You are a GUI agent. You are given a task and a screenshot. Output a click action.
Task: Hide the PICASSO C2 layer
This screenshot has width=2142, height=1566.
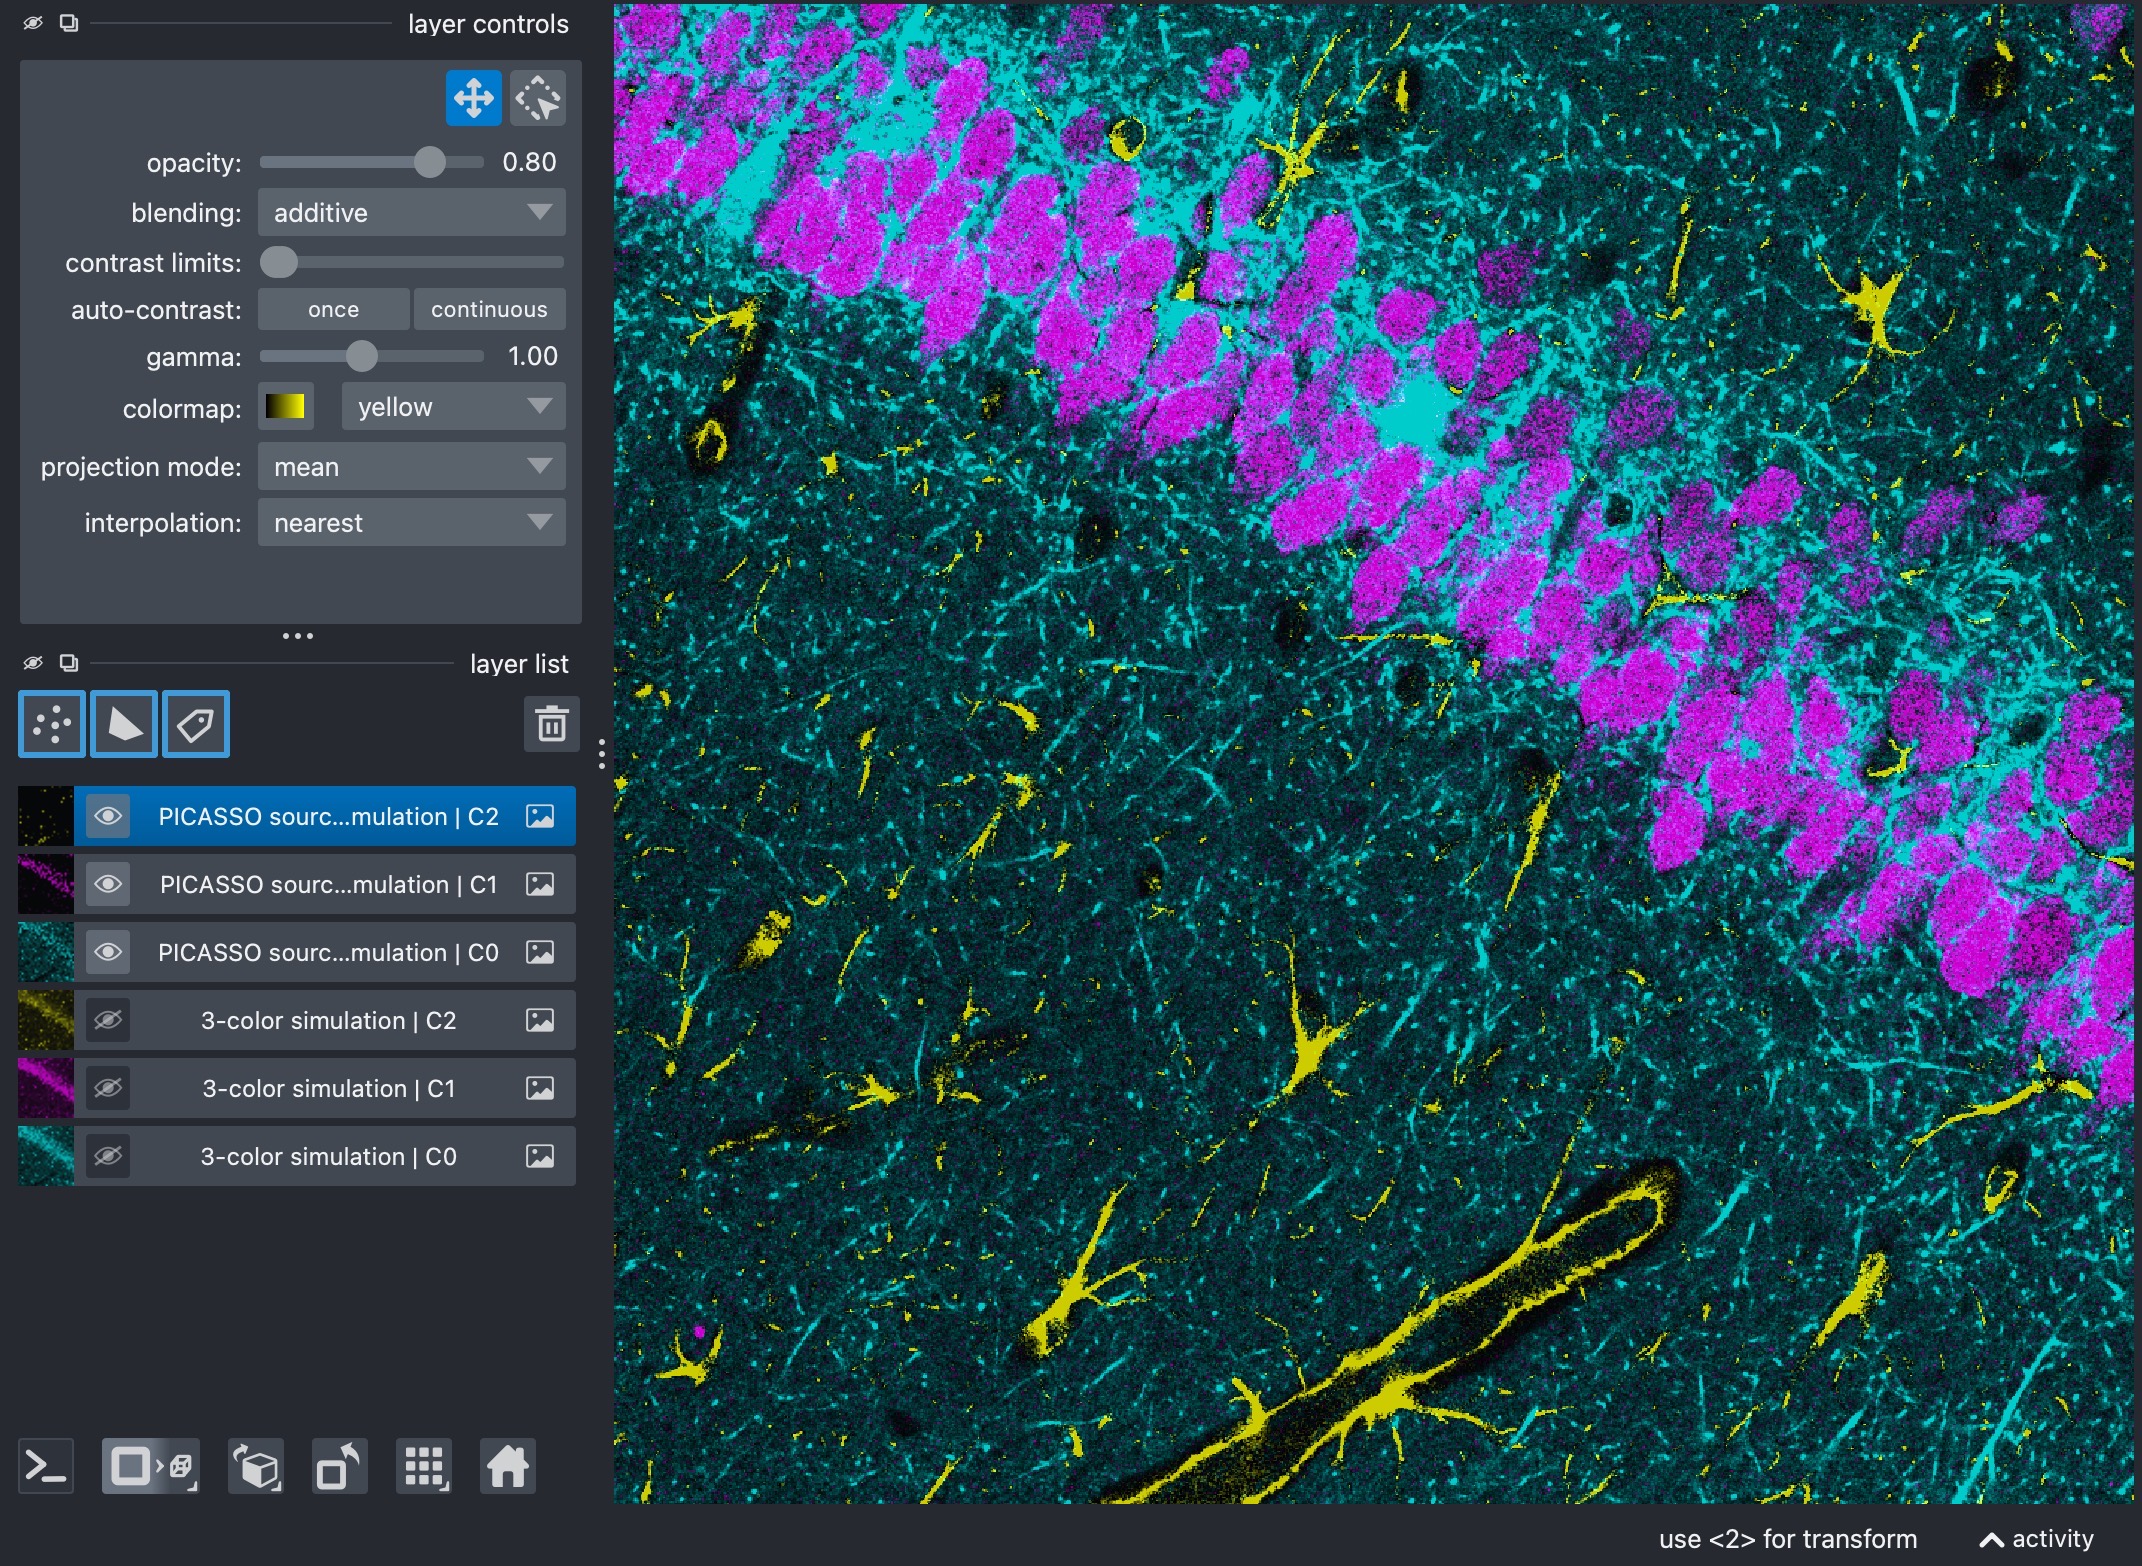tap(108, 816)
